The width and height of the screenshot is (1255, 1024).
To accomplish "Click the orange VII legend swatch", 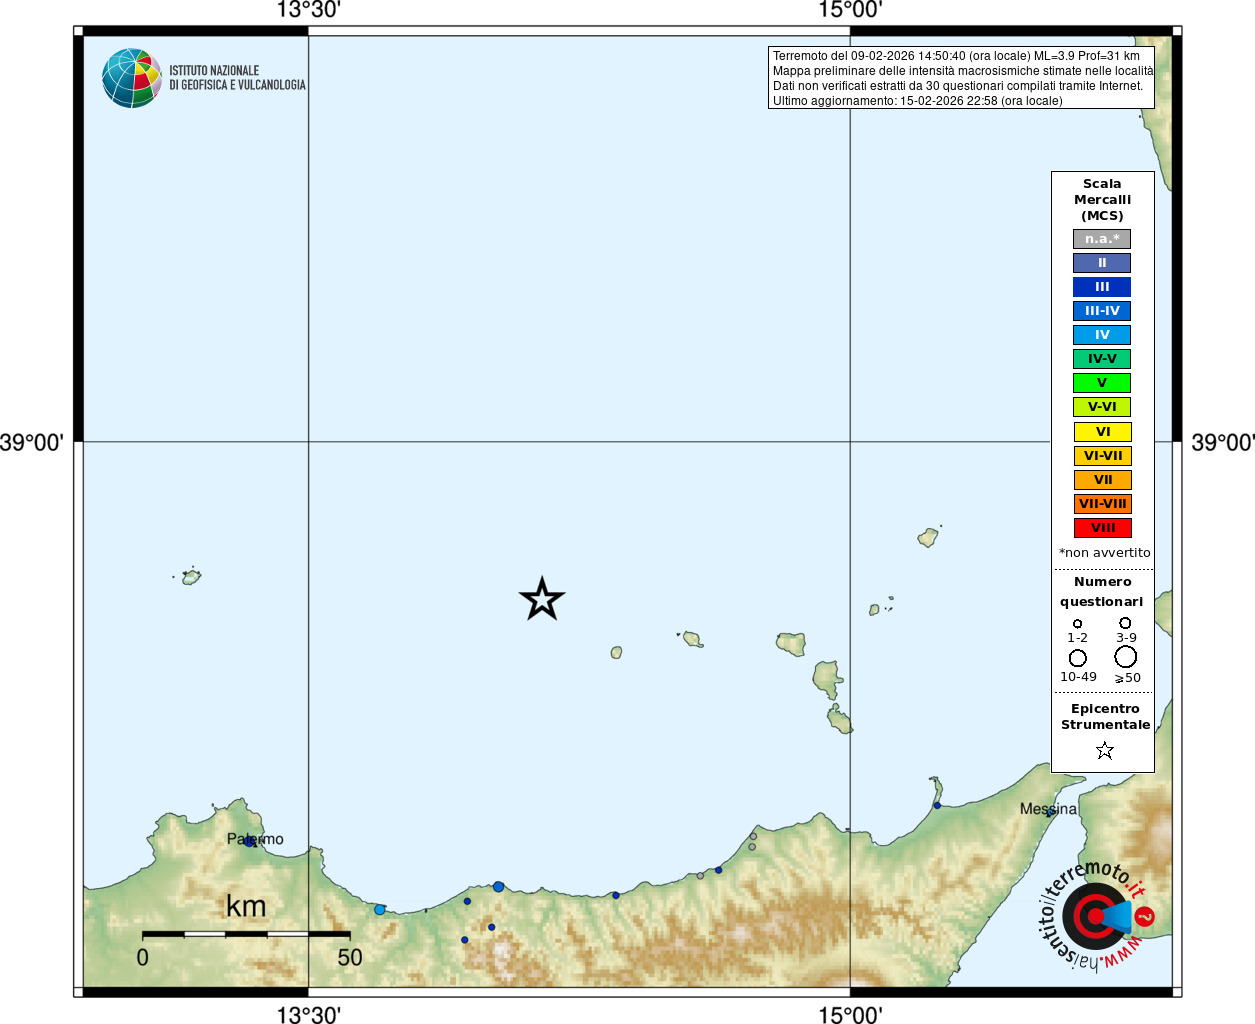I will click(1103, 480).
